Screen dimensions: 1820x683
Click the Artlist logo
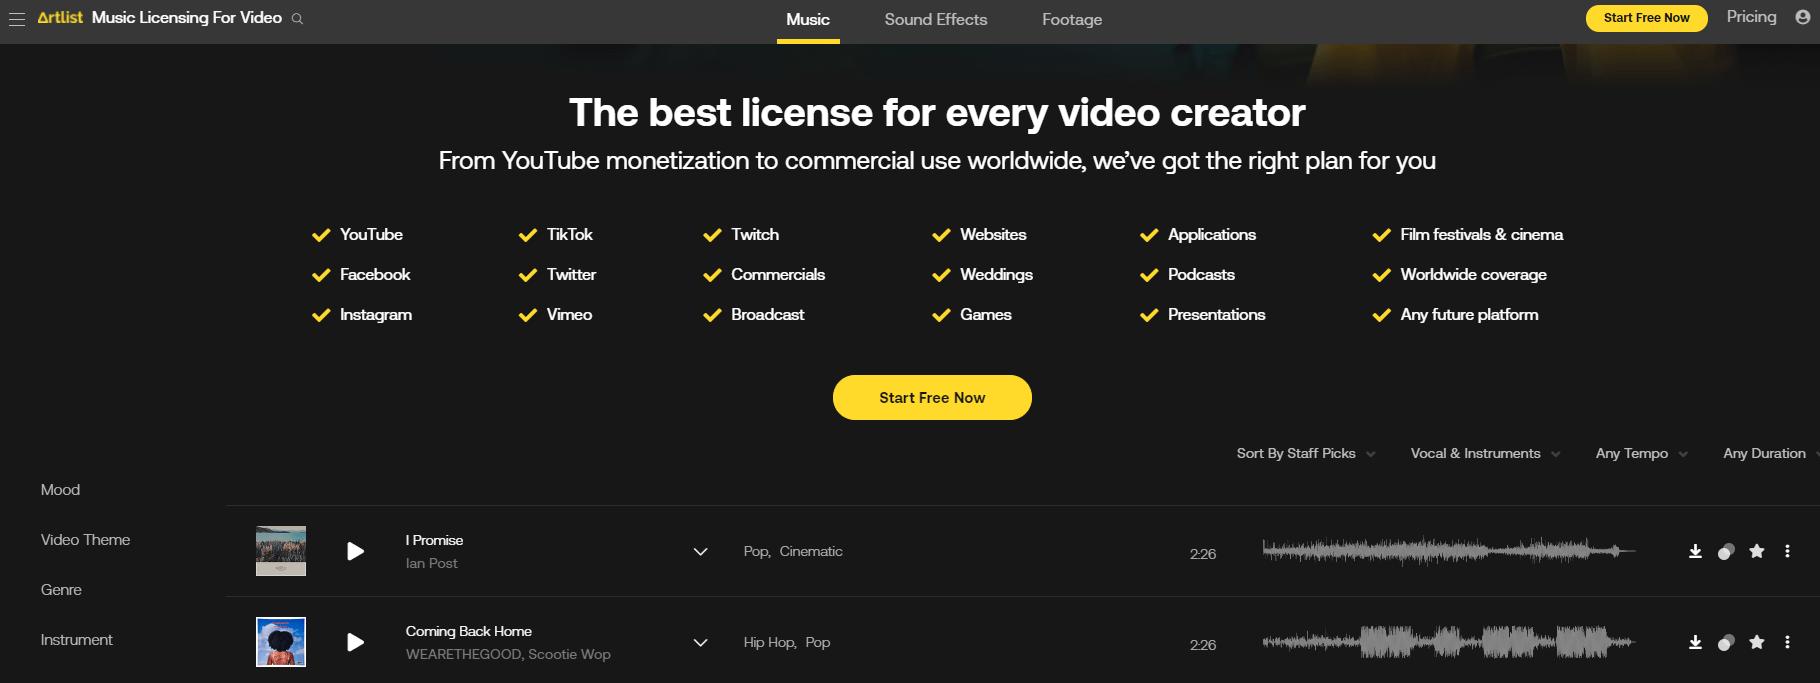(60, 18)
